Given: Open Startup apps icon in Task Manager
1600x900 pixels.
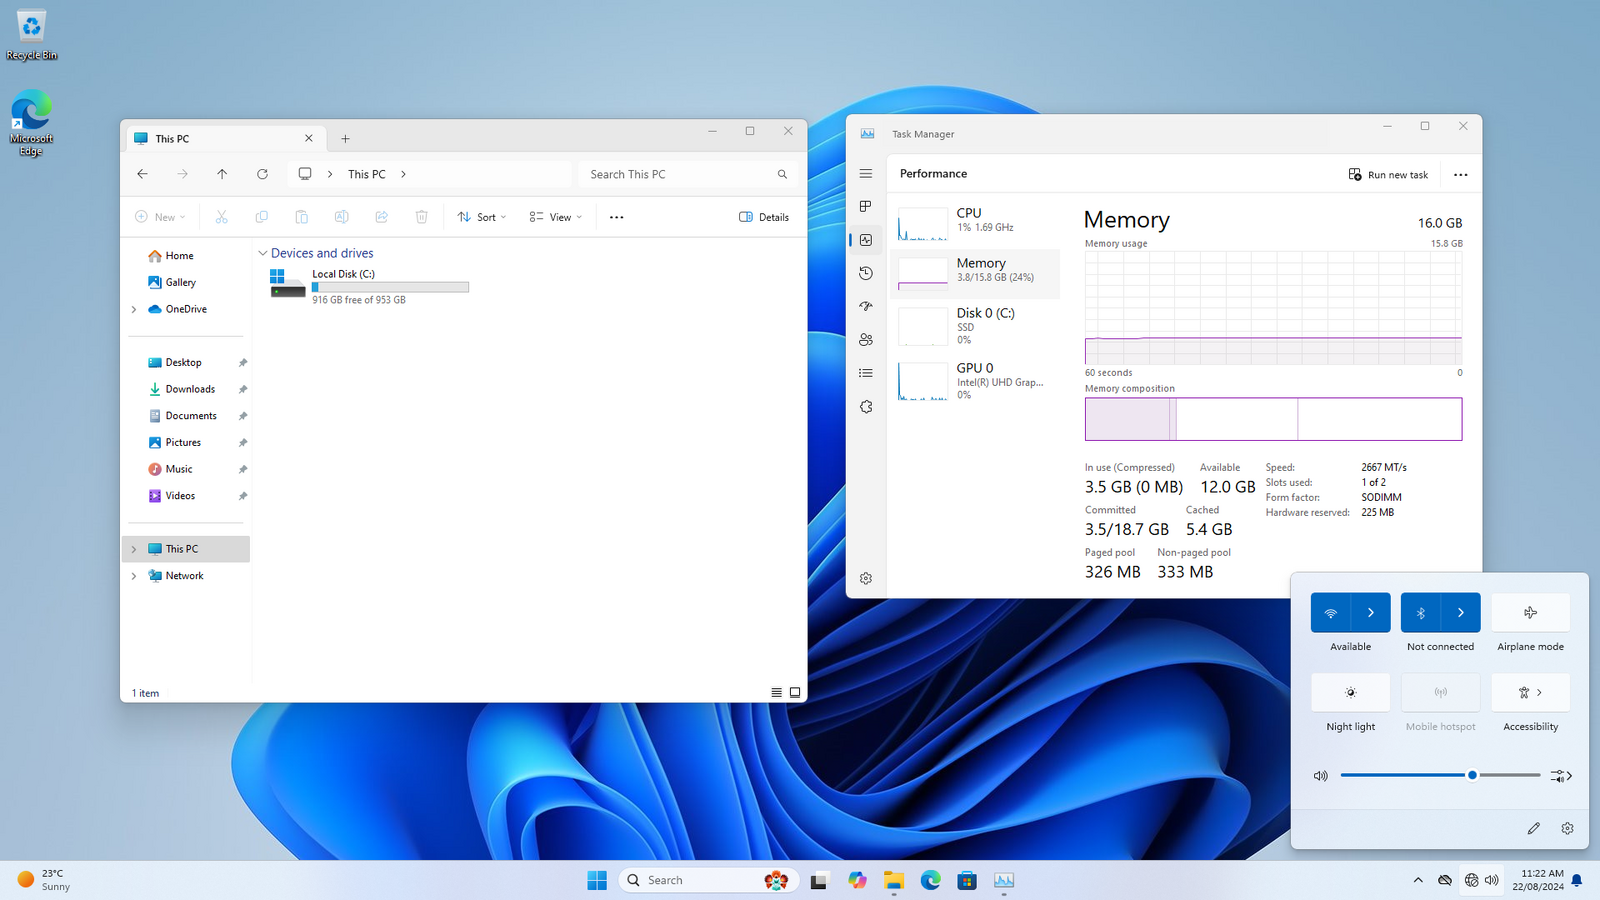Looking at the screenshot, I should point(866,306).
